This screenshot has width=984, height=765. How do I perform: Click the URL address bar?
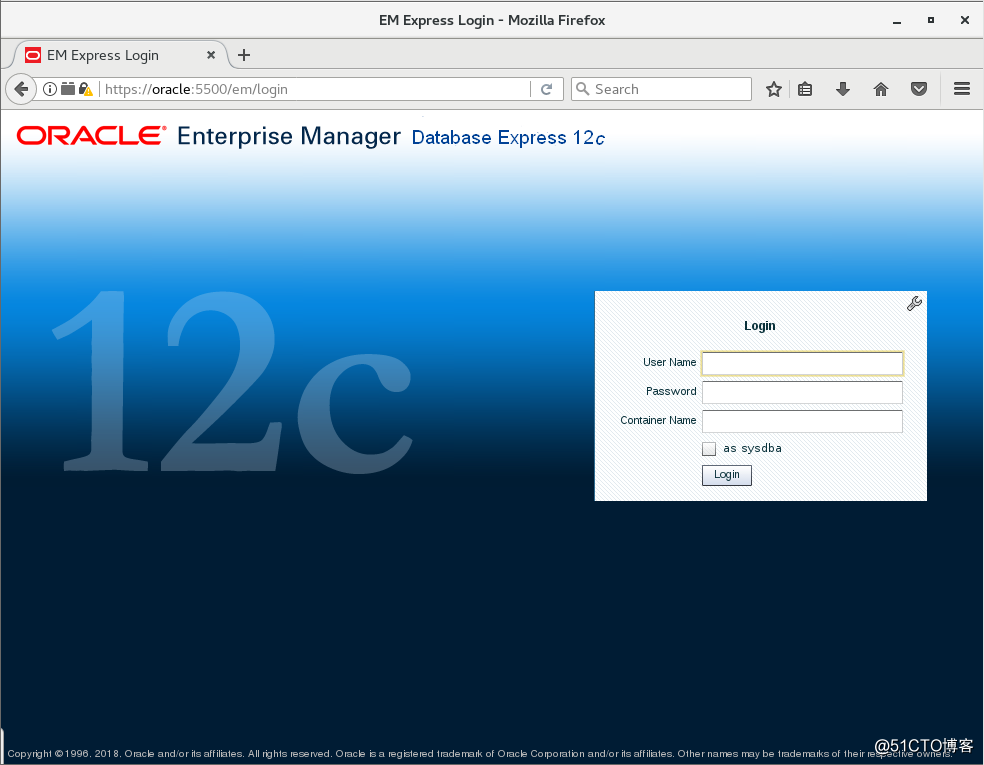click(x=314, y=89)
